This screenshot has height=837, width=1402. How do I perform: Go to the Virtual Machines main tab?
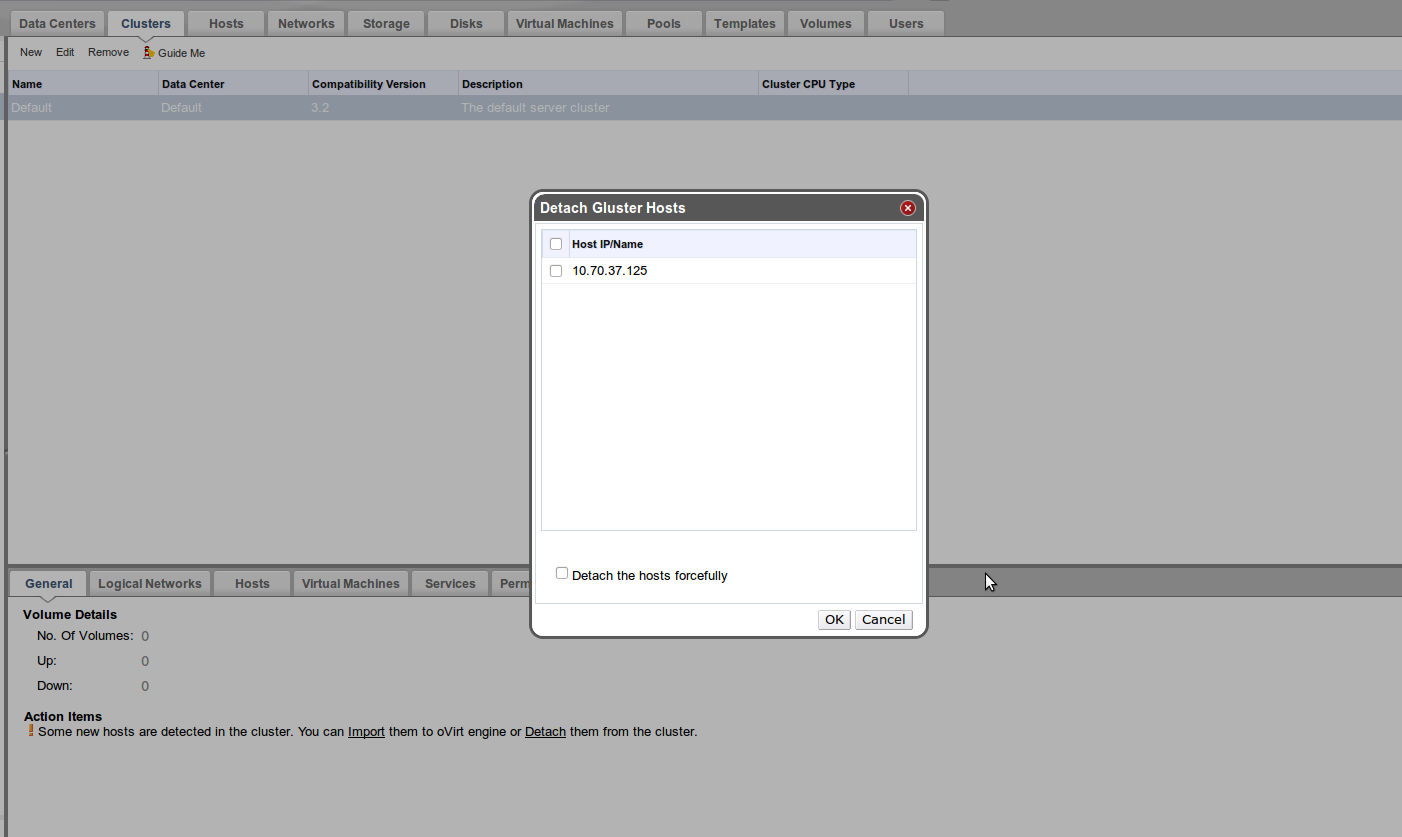click(564, 23)
